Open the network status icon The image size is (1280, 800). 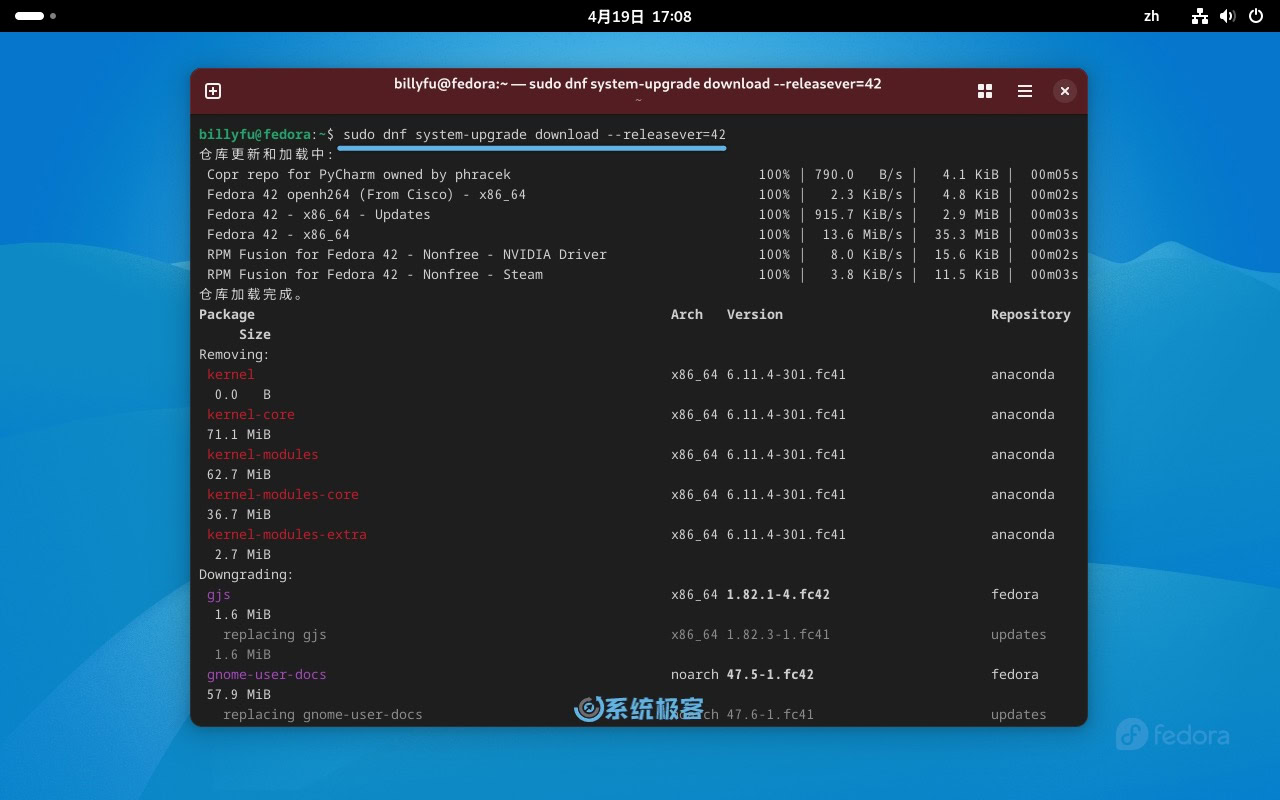coord(1200,16)
